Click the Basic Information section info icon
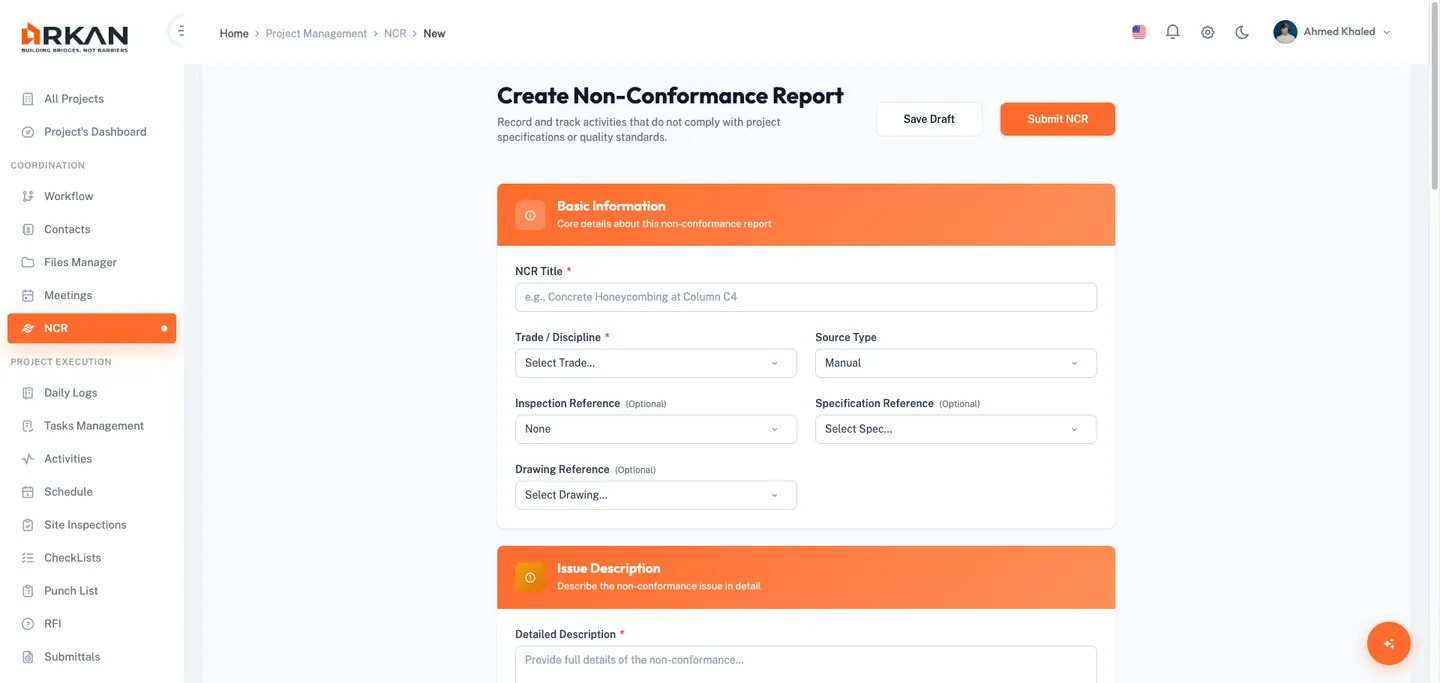 (x=530, y=215)
